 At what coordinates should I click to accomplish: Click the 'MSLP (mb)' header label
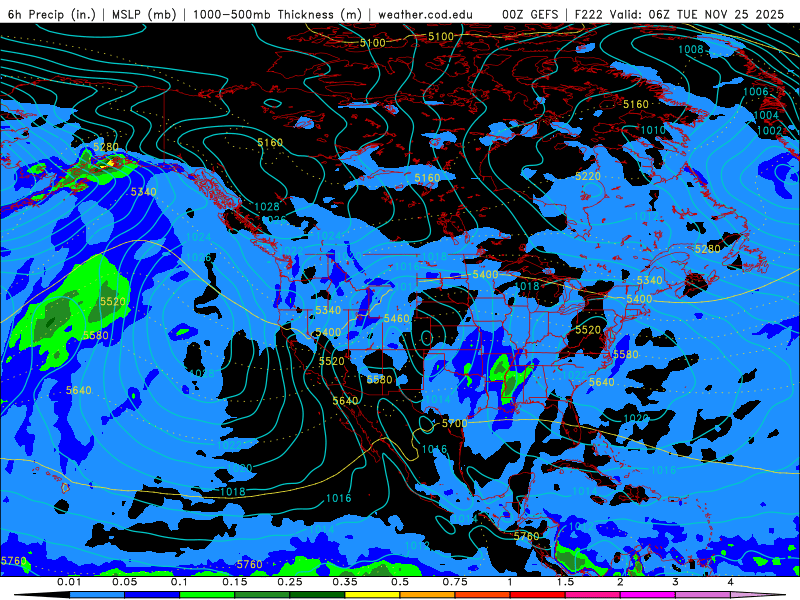coord(144,14)
